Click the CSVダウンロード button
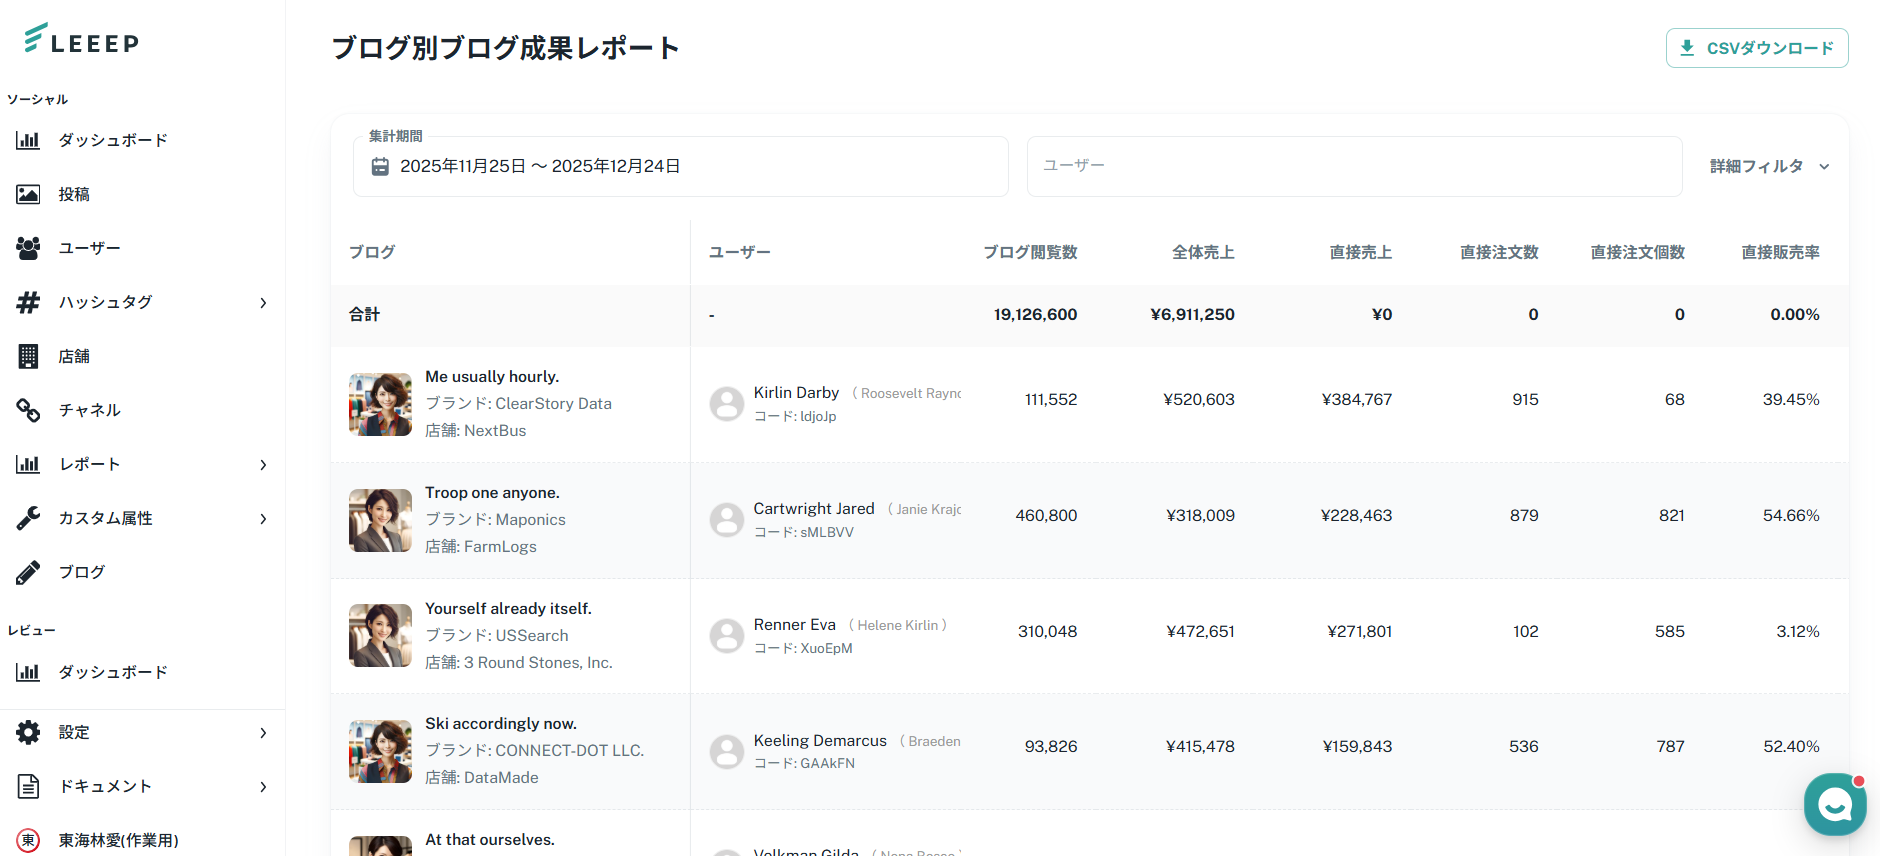This screenshot has width=1880, height=856. (x=1756, y=48)
